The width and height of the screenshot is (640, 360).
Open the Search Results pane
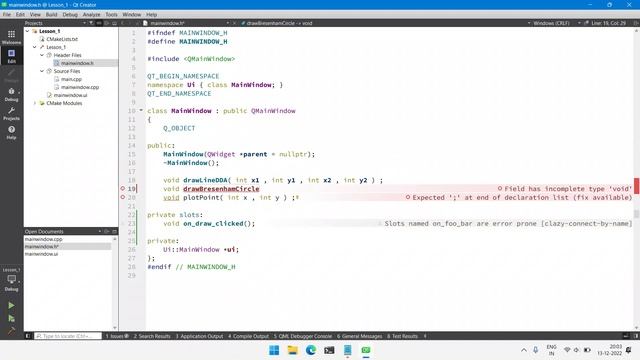pyautogui.click(x=152, y=336)
